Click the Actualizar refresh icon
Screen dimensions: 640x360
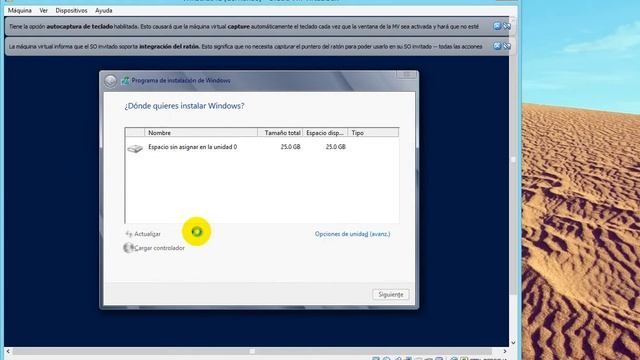(129, 234)
